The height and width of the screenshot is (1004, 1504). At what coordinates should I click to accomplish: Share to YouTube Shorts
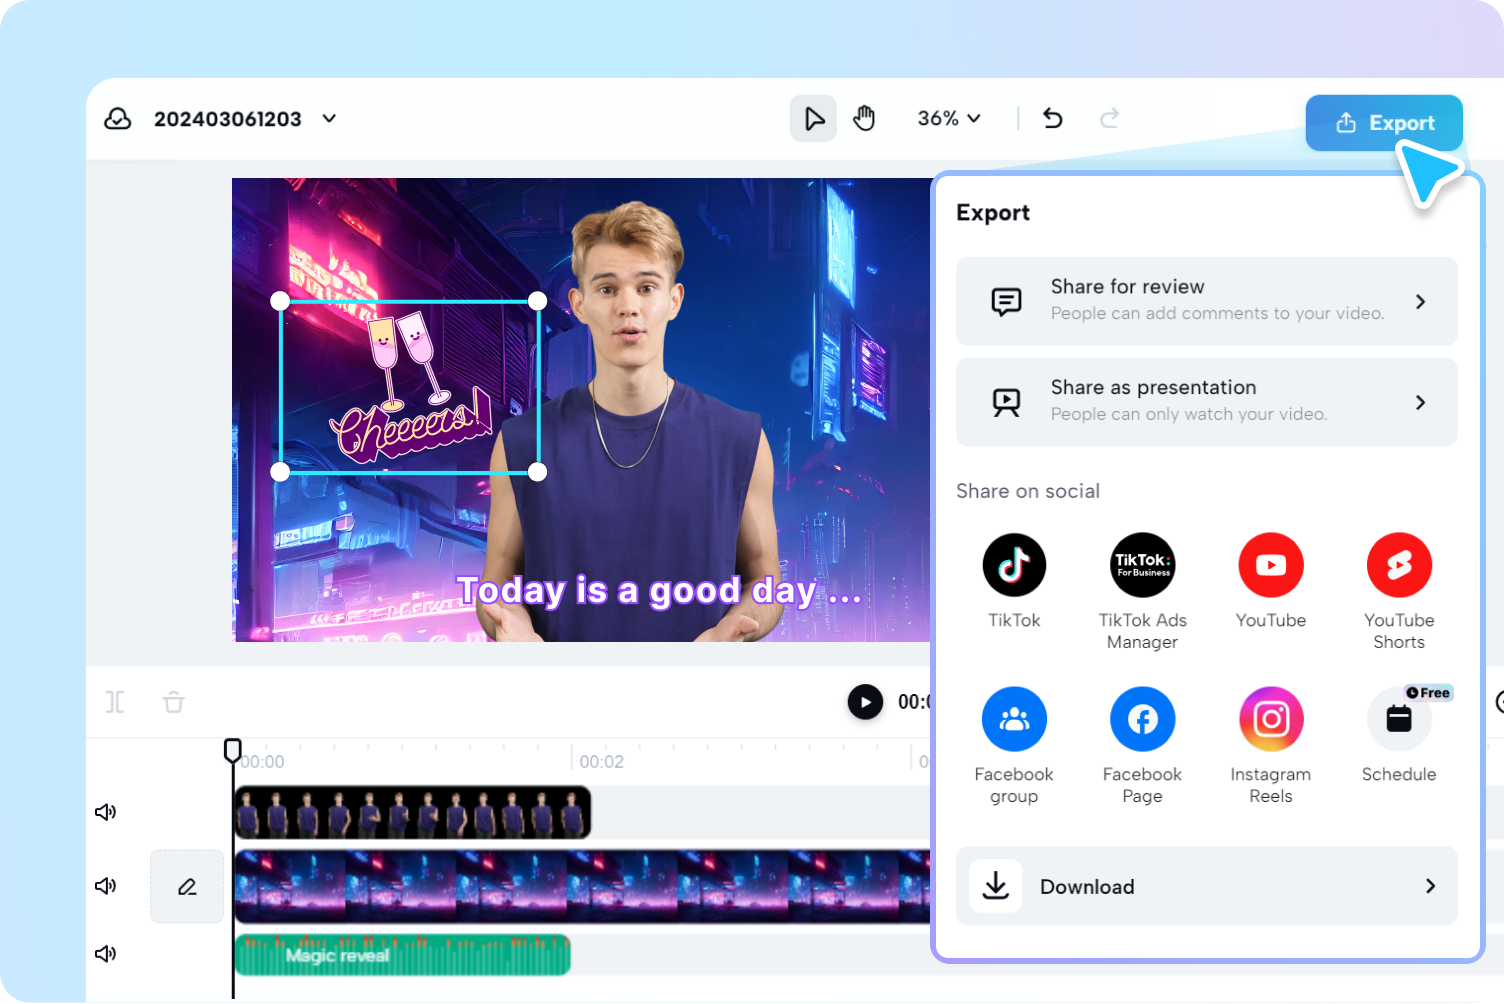[1398, 565]
